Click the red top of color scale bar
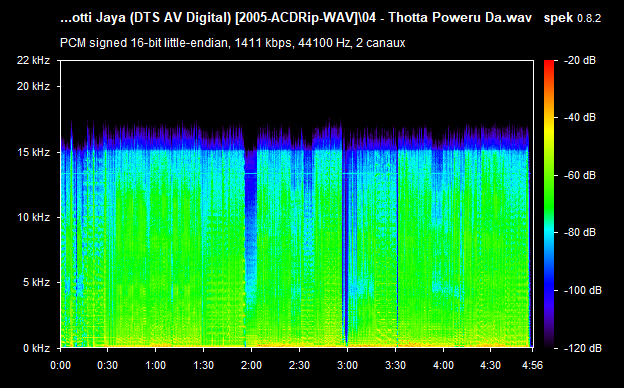Screen dimensions: 624x388 [549, 64]
